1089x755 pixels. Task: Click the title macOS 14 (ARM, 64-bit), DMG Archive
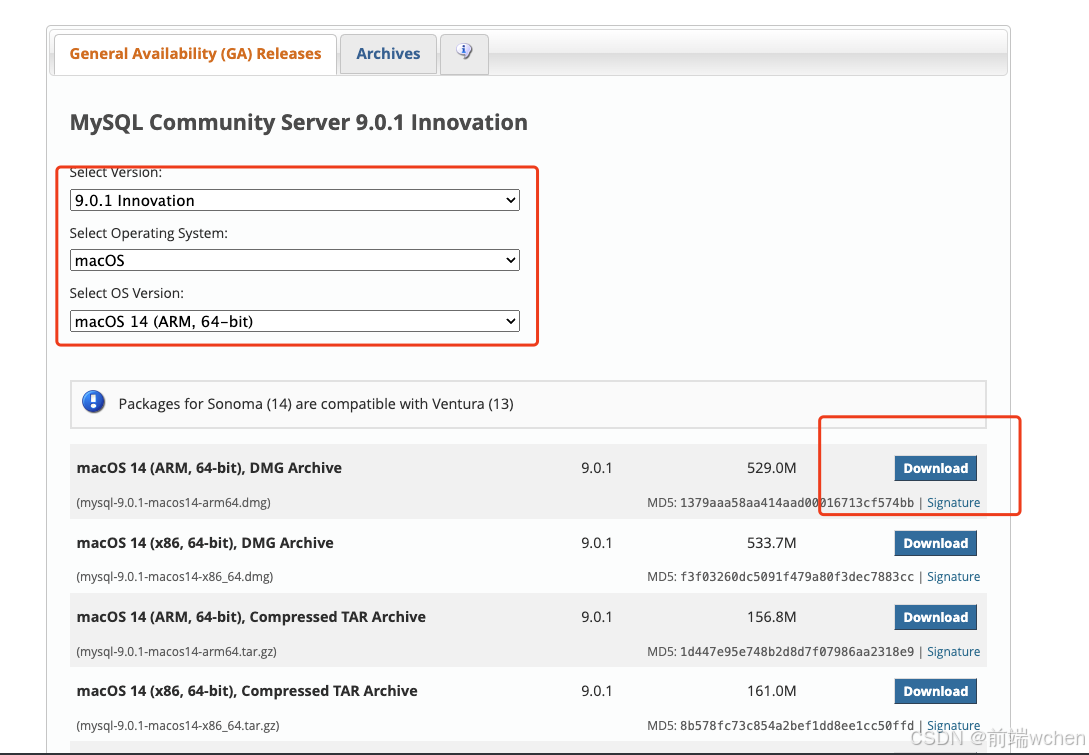pyautogui.click(x=209, y=467)
